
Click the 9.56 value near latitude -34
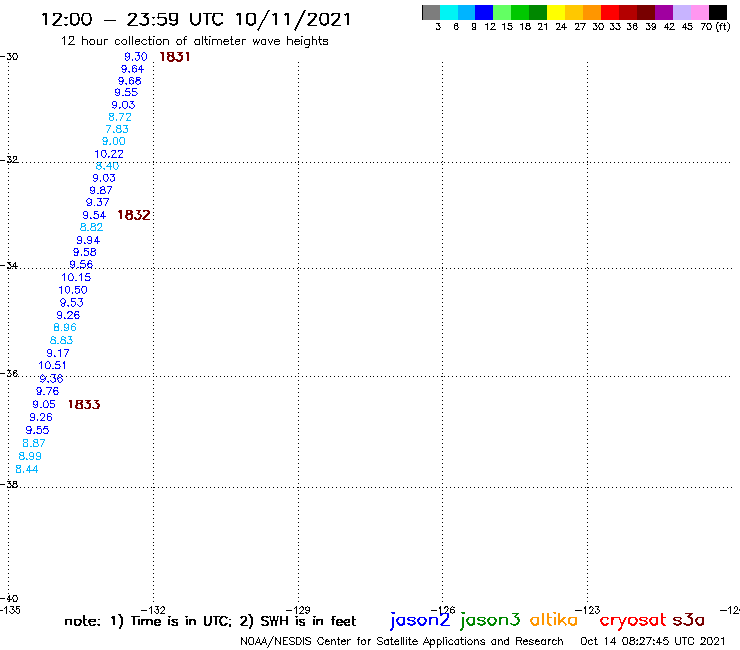[x=81, y=265]
